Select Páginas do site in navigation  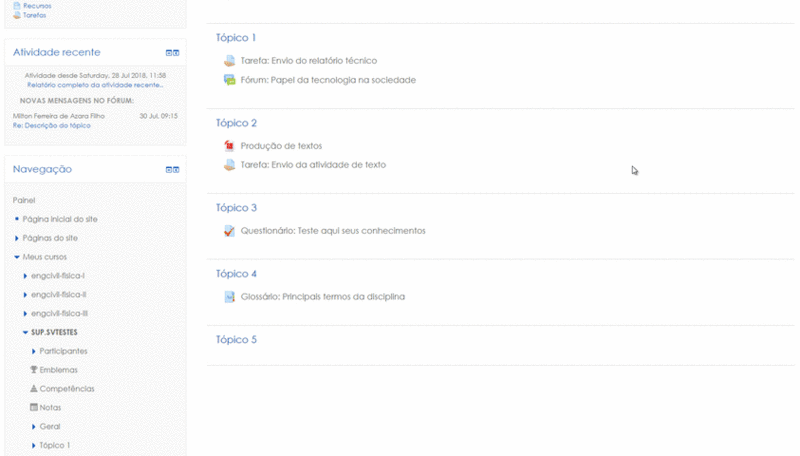click(x=50, y=238)
